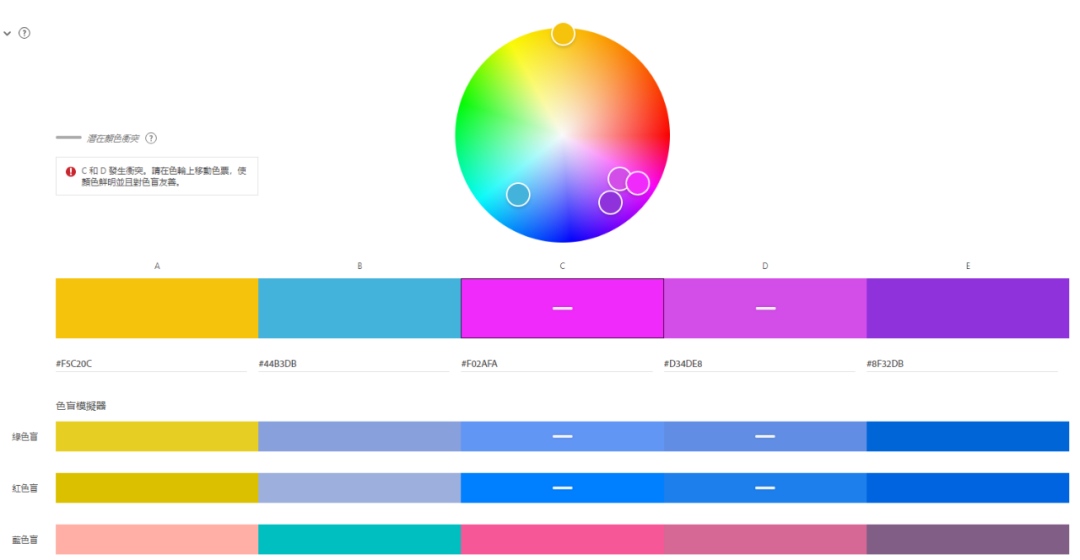
Task: Click the red conflict warning icon
Action: [x=70, y=172]
